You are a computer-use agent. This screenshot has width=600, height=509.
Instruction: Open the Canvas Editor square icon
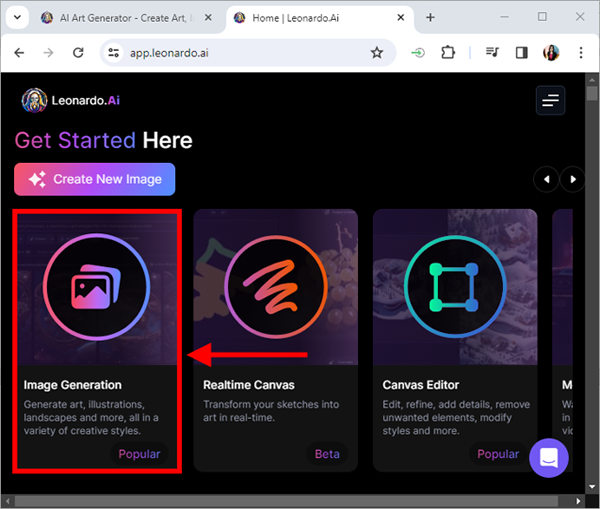point(455,287)
